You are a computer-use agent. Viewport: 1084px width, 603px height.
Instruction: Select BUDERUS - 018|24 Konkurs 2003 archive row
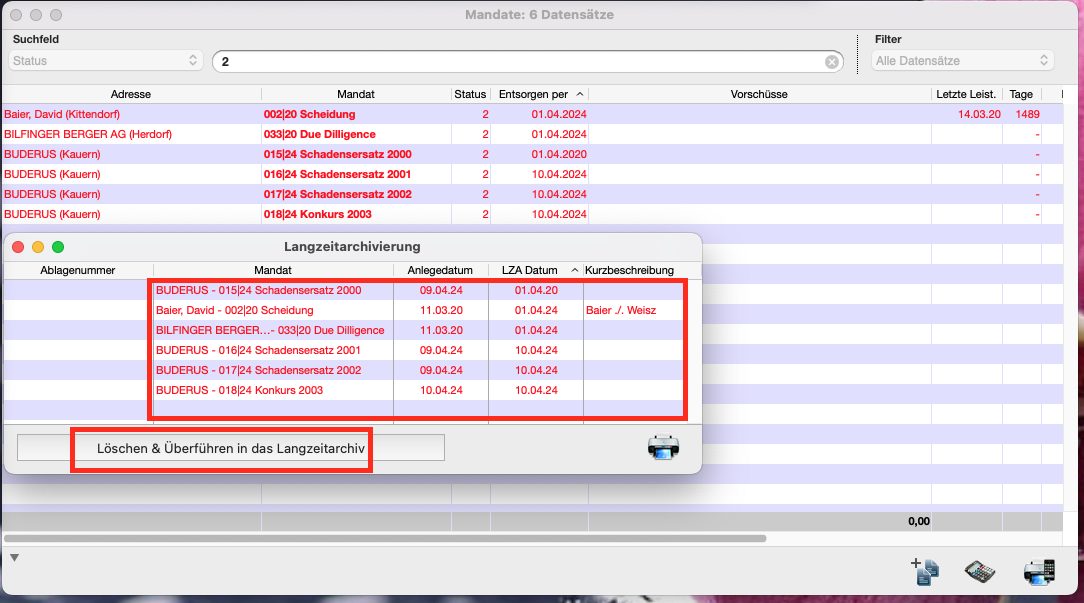point(353,391)
